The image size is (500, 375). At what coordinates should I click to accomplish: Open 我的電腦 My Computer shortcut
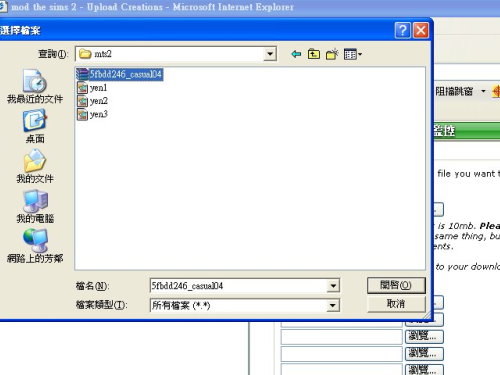coord(35,206)
